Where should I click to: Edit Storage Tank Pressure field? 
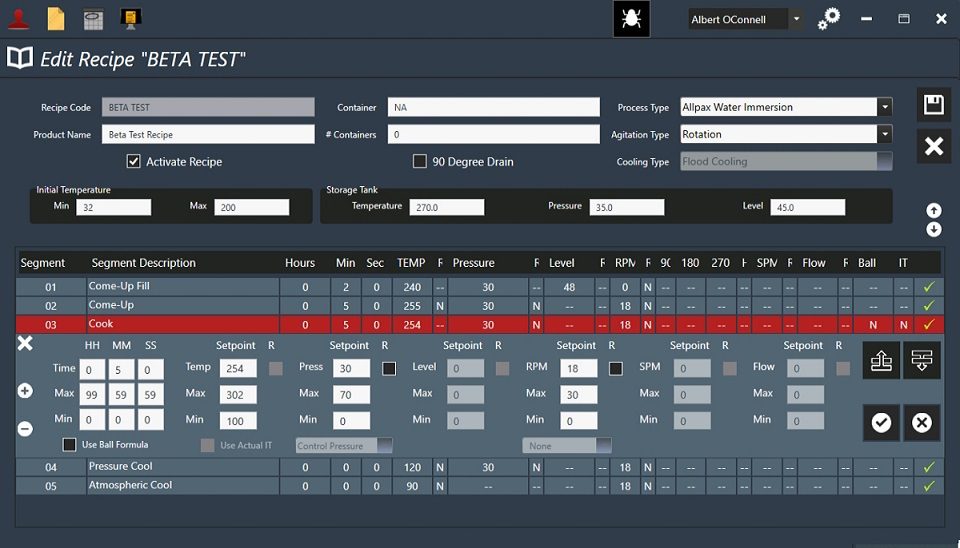click(x=627, y=207)
